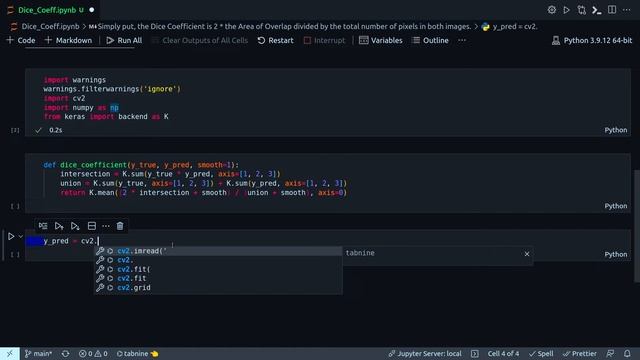Click the Run by Line icon in cell toolbar
Image resolution: width=640 pixels, height=360 pixels.
pyautogui.click(x=43, y=226)
